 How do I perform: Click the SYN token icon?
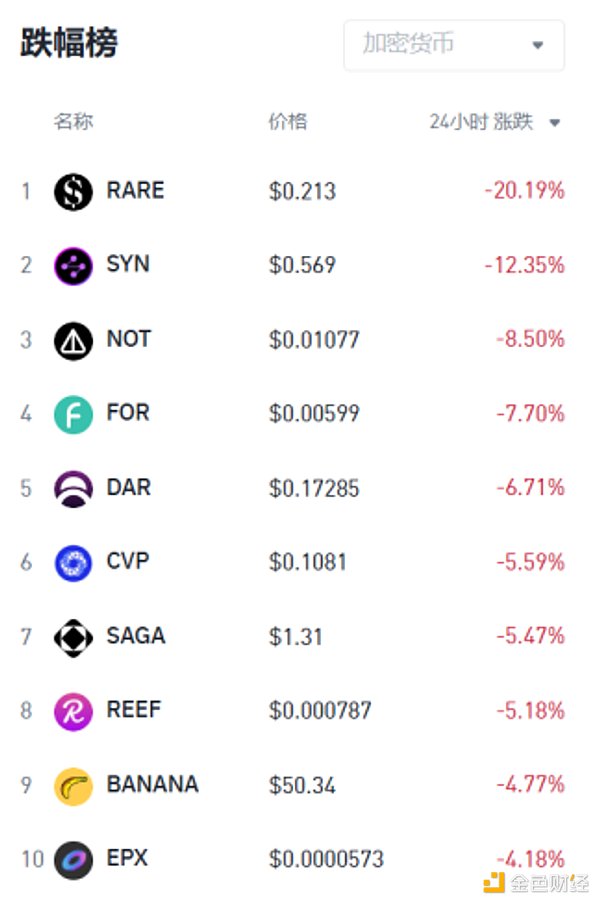[x=73, y=265]
